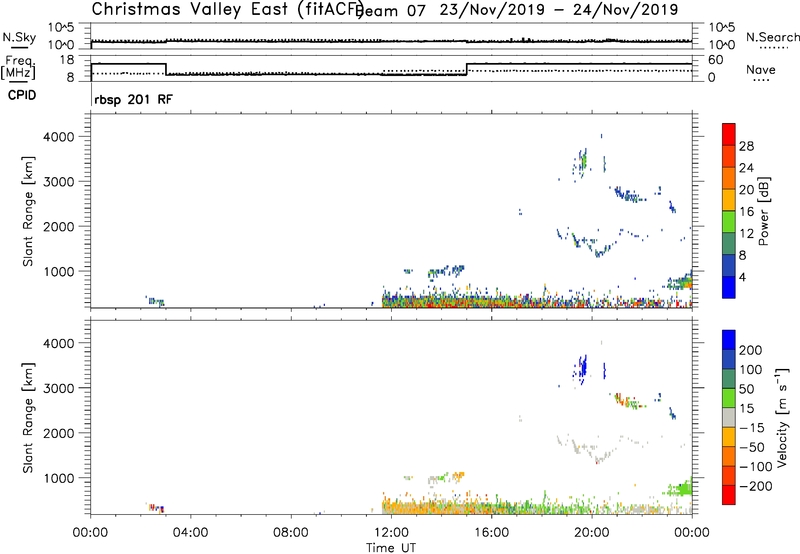
Task: Click the '1000' tick on the Velocity panel axis
Action: (x=59, y=478)
